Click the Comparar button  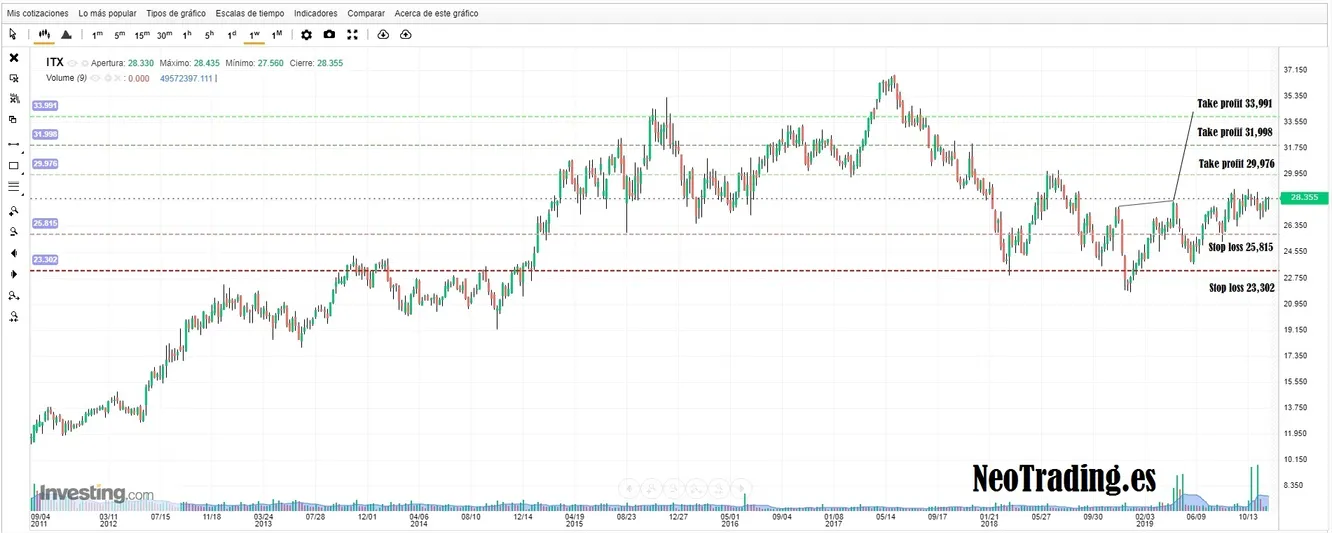click(366, 14)
